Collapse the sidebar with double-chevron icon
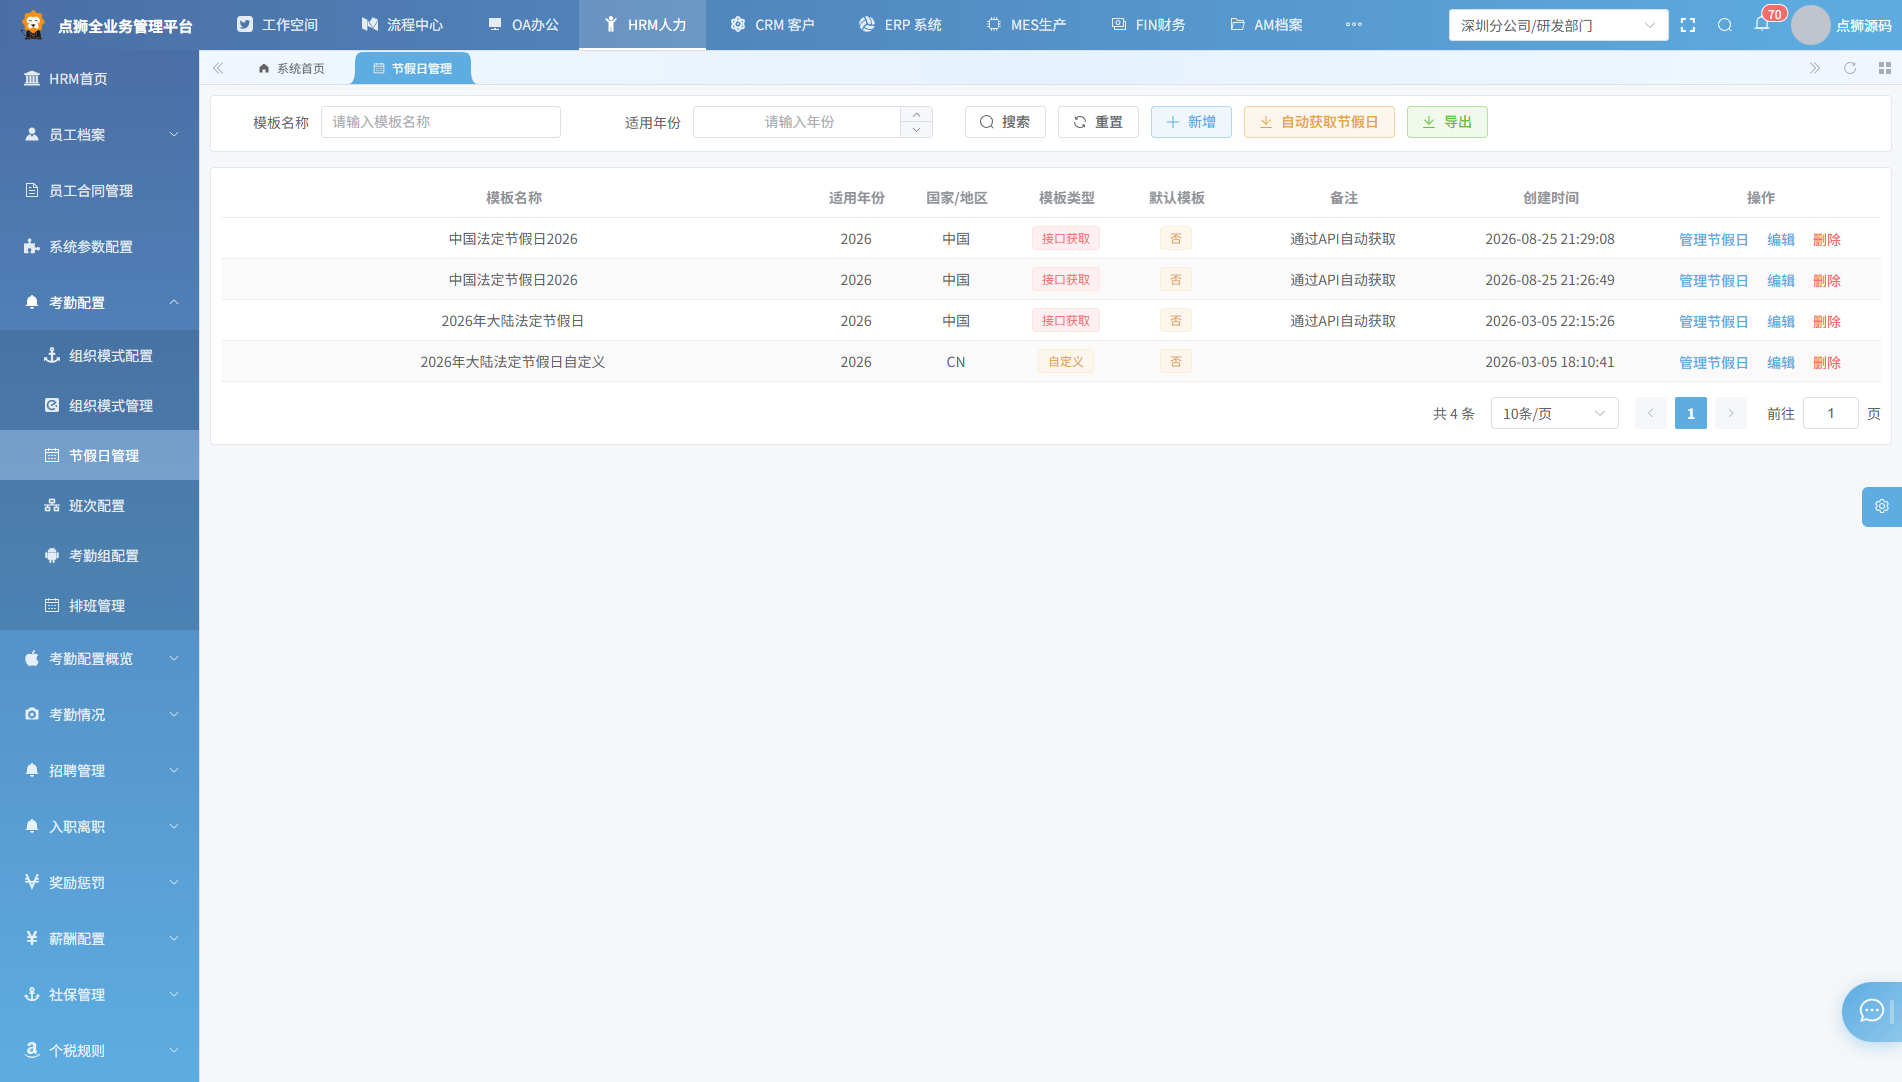1902x1082 pixels. 218,68
